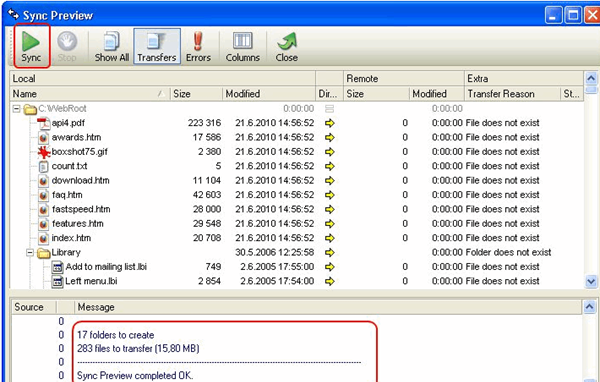Screen dimensions: 600x382
Task: Click the 'Sync Preview completed OK.' message
Action: click(x=135, y=375)
